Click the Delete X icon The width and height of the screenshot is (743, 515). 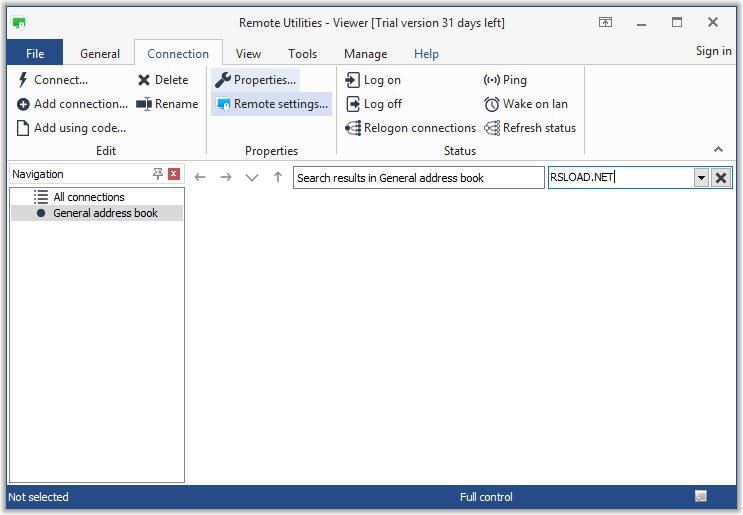click(x=144, y=80)
